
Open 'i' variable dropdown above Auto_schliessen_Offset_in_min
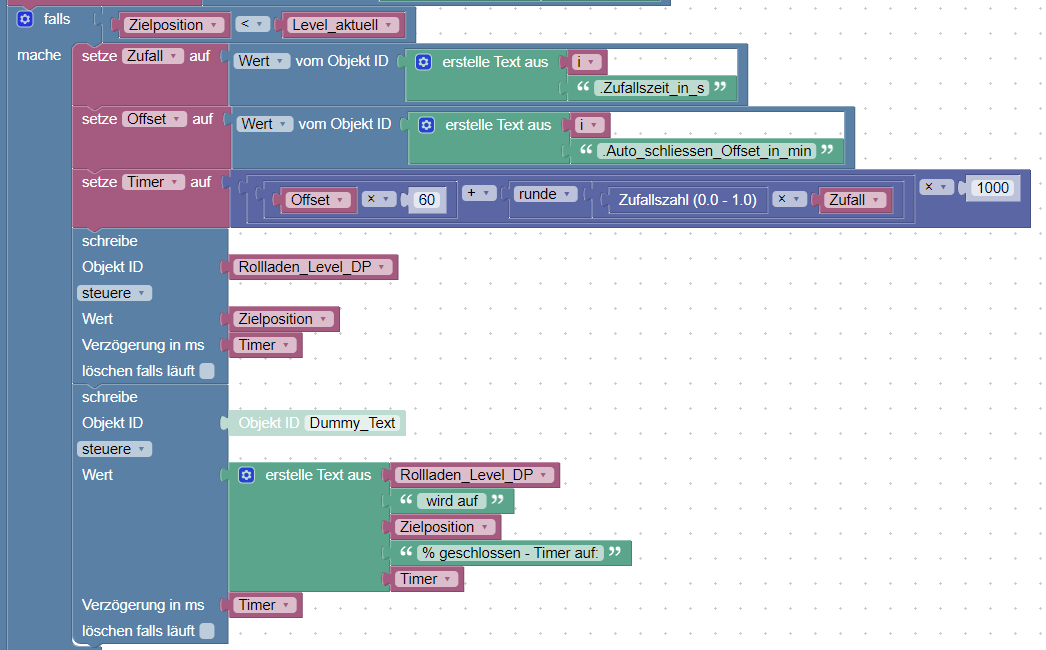[590, 125]
